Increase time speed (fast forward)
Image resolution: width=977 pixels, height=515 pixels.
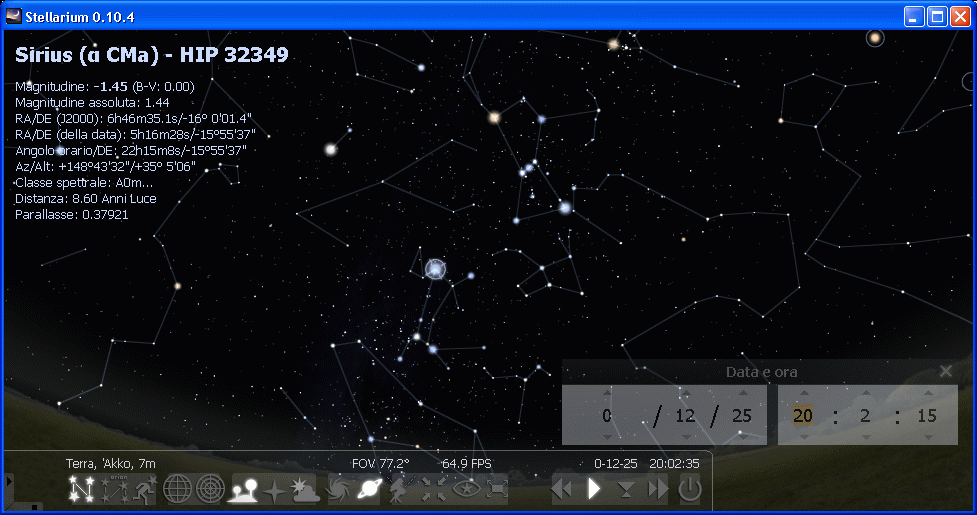tap(657, 489)
